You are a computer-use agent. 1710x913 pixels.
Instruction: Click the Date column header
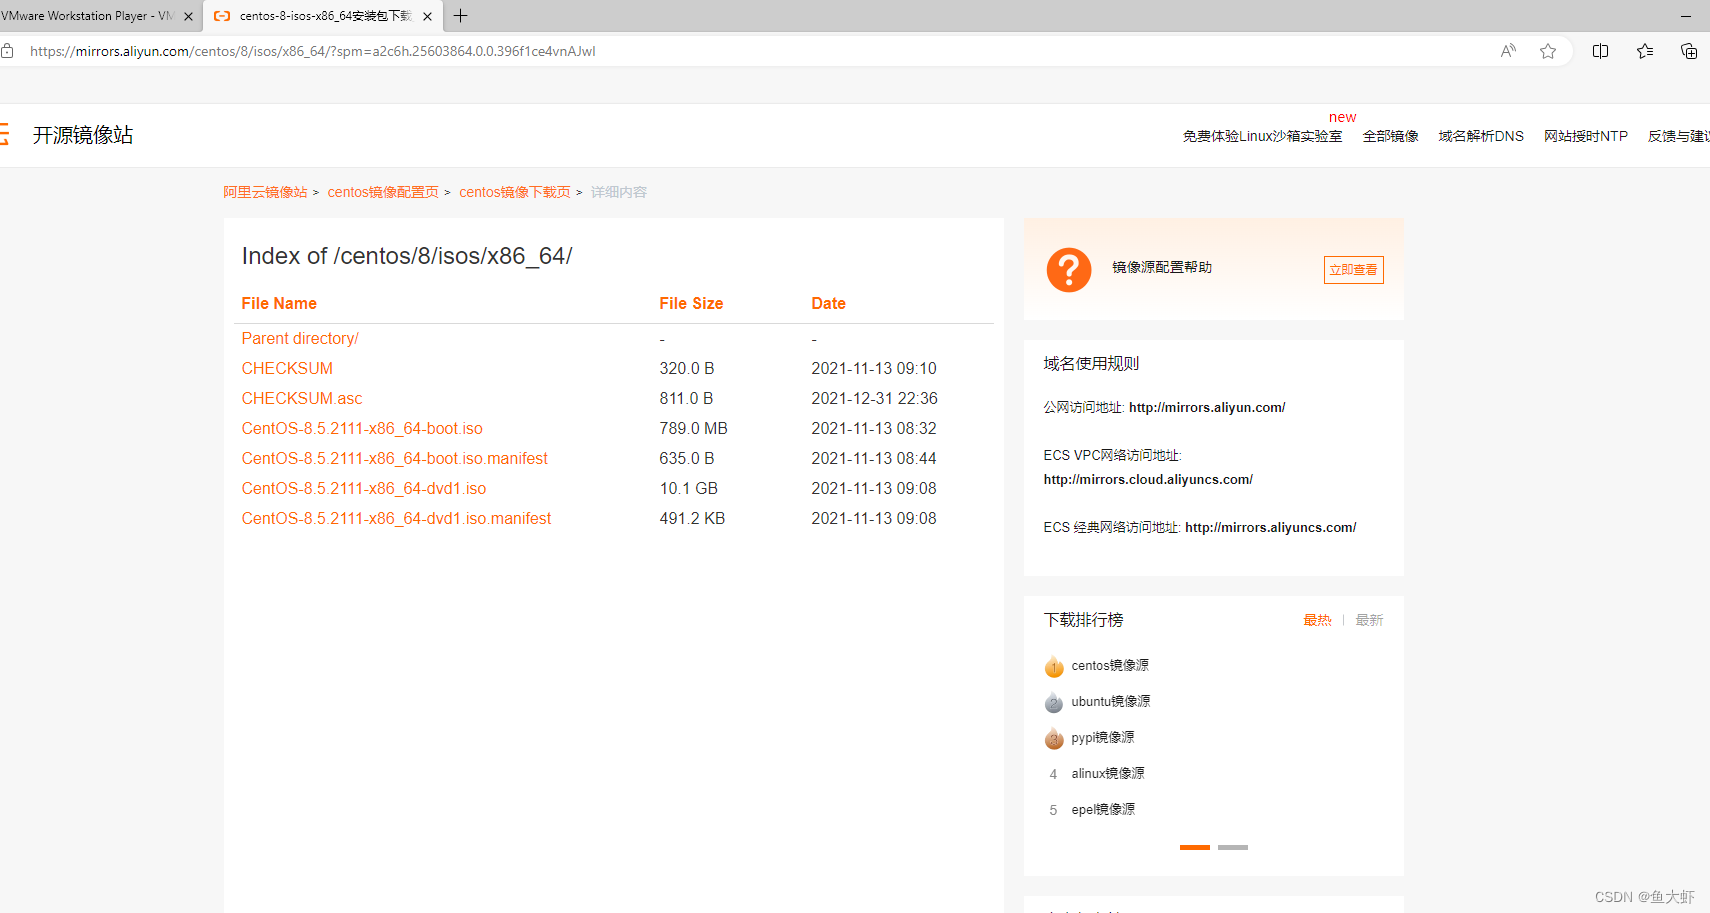pos(828,303)
